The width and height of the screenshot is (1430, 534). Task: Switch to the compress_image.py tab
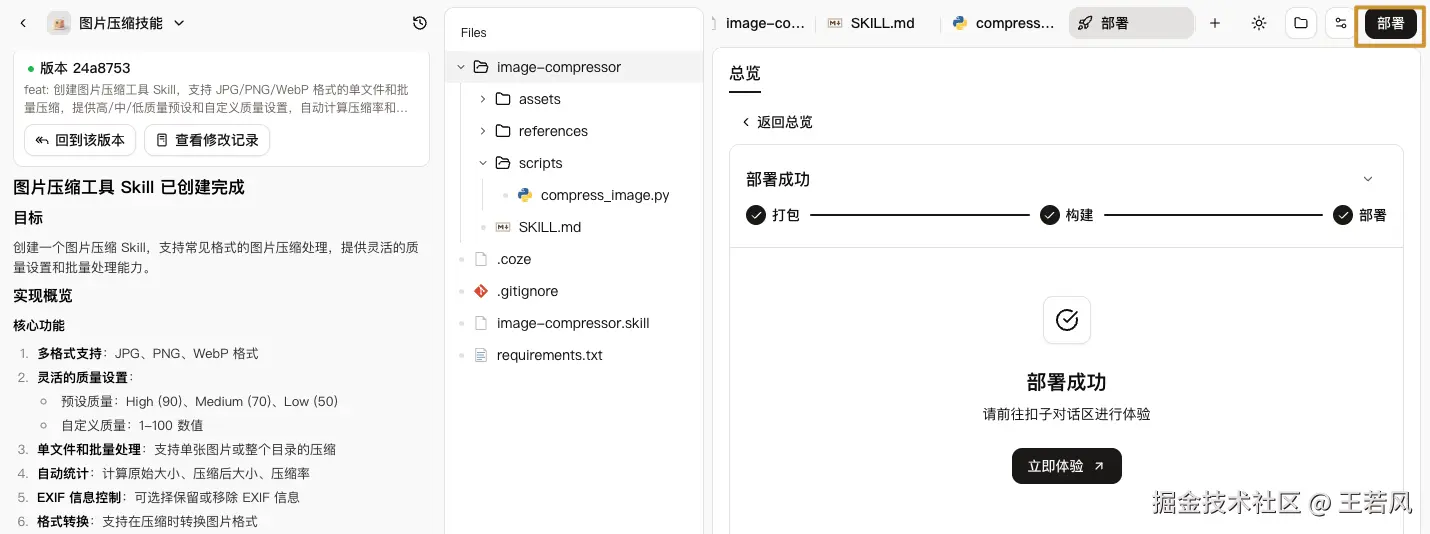[x=1003, y=23]
